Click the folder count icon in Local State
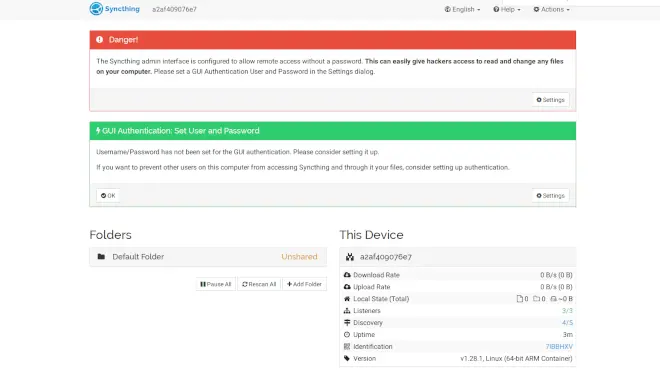 click(536, 299)
